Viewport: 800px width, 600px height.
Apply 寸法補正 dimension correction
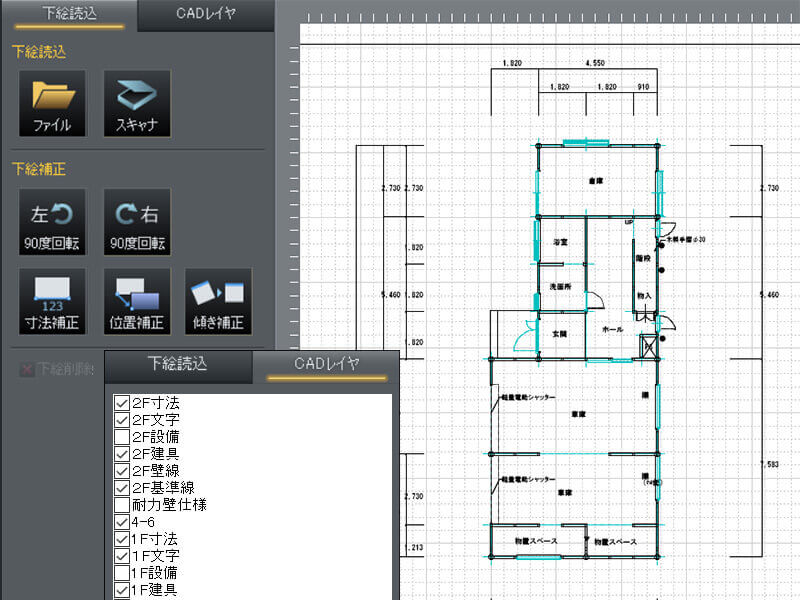click(51, 300)
